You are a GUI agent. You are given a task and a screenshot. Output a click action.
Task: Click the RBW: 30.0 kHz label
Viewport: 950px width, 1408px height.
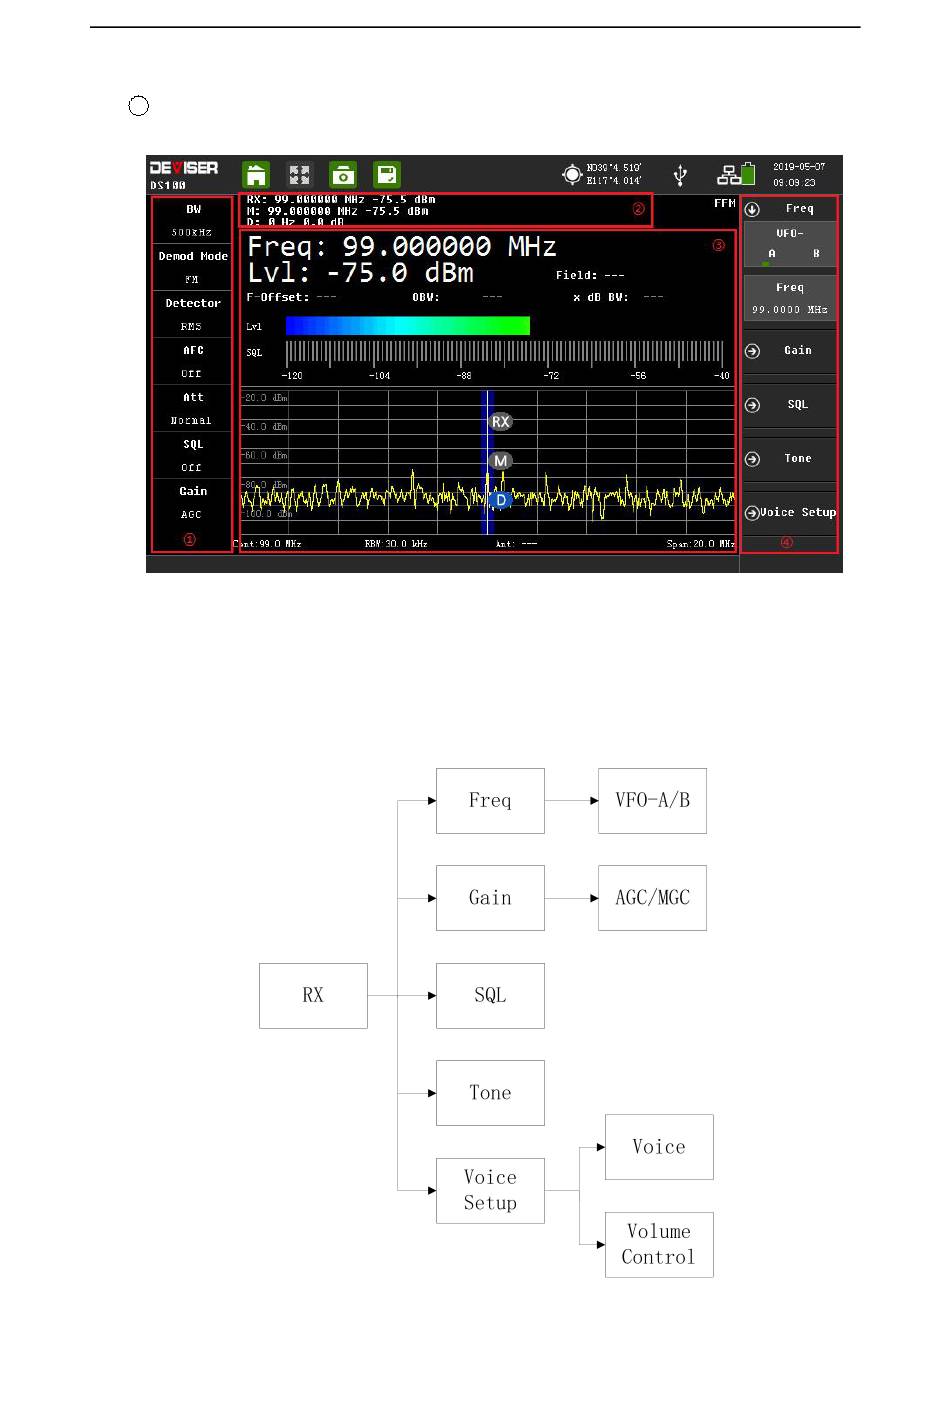pyautogui.click(x=396, y=544)
